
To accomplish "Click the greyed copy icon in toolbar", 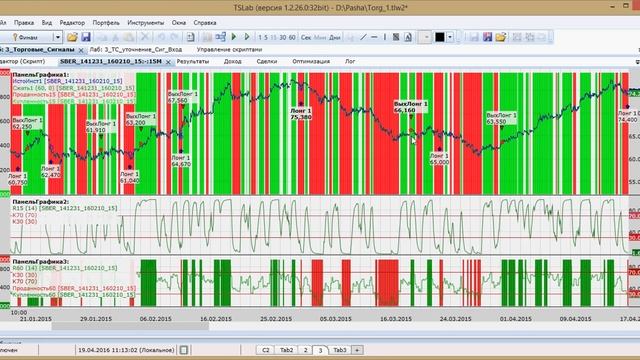I will (102, 37).
